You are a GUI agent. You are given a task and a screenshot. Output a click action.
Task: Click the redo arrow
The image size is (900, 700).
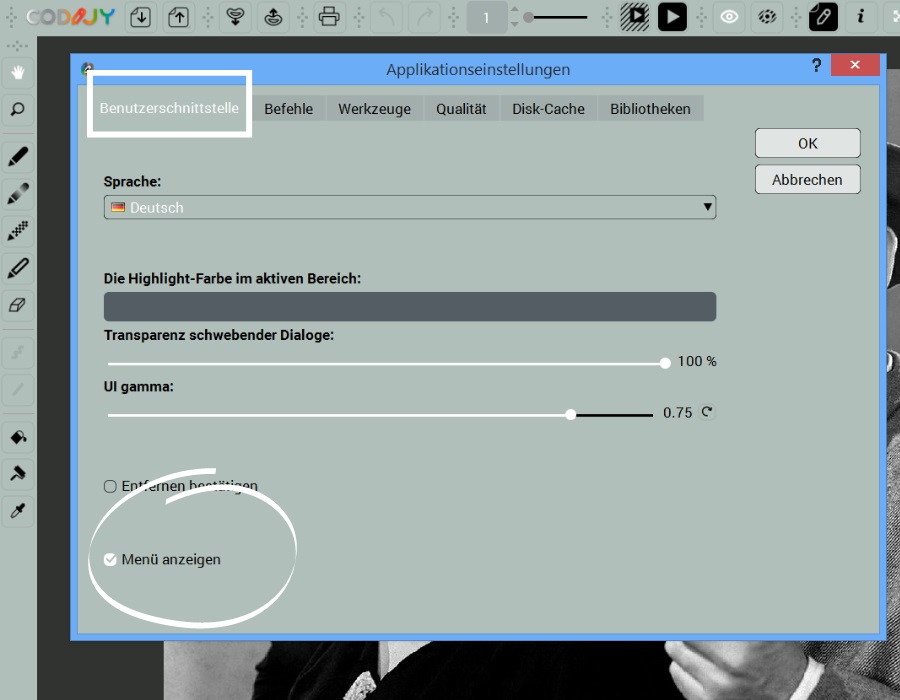point(425,17)
